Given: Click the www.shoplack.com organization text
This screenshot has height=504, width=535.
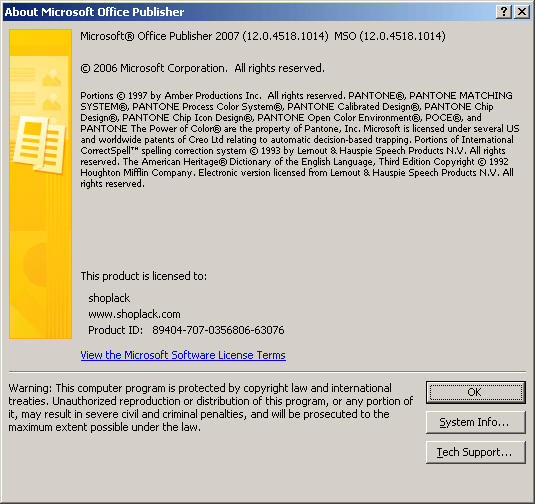Looking at the screenshot, I should (x=134, y=314).
